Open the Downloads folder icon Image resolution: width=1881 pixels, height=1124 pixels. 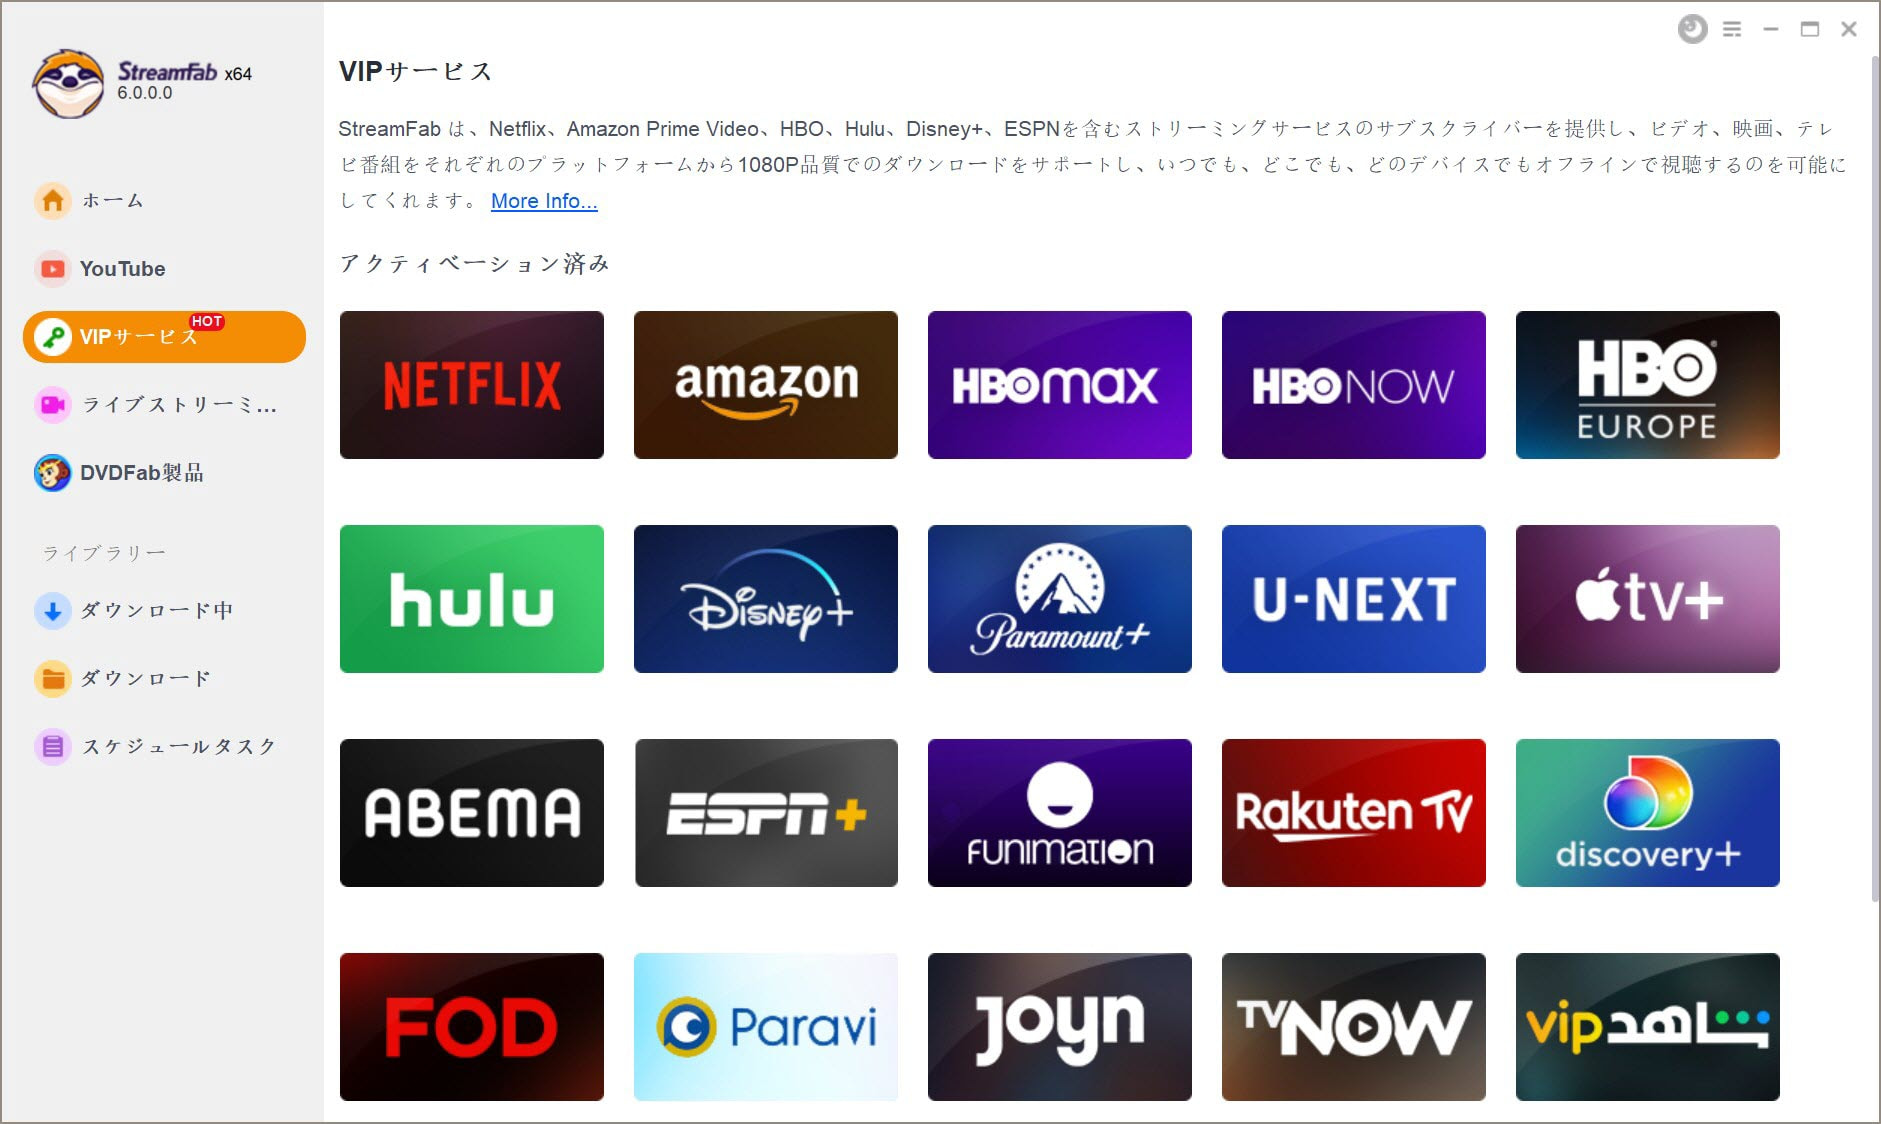tap(53, 678)
